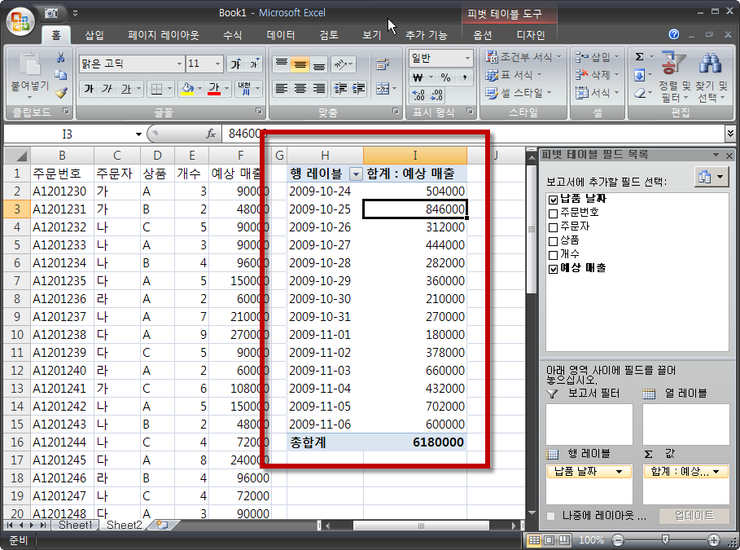Screen dimensions: 740x550
Task: Align text right icon
Action: pyautogui.click(x=319, y=88)
